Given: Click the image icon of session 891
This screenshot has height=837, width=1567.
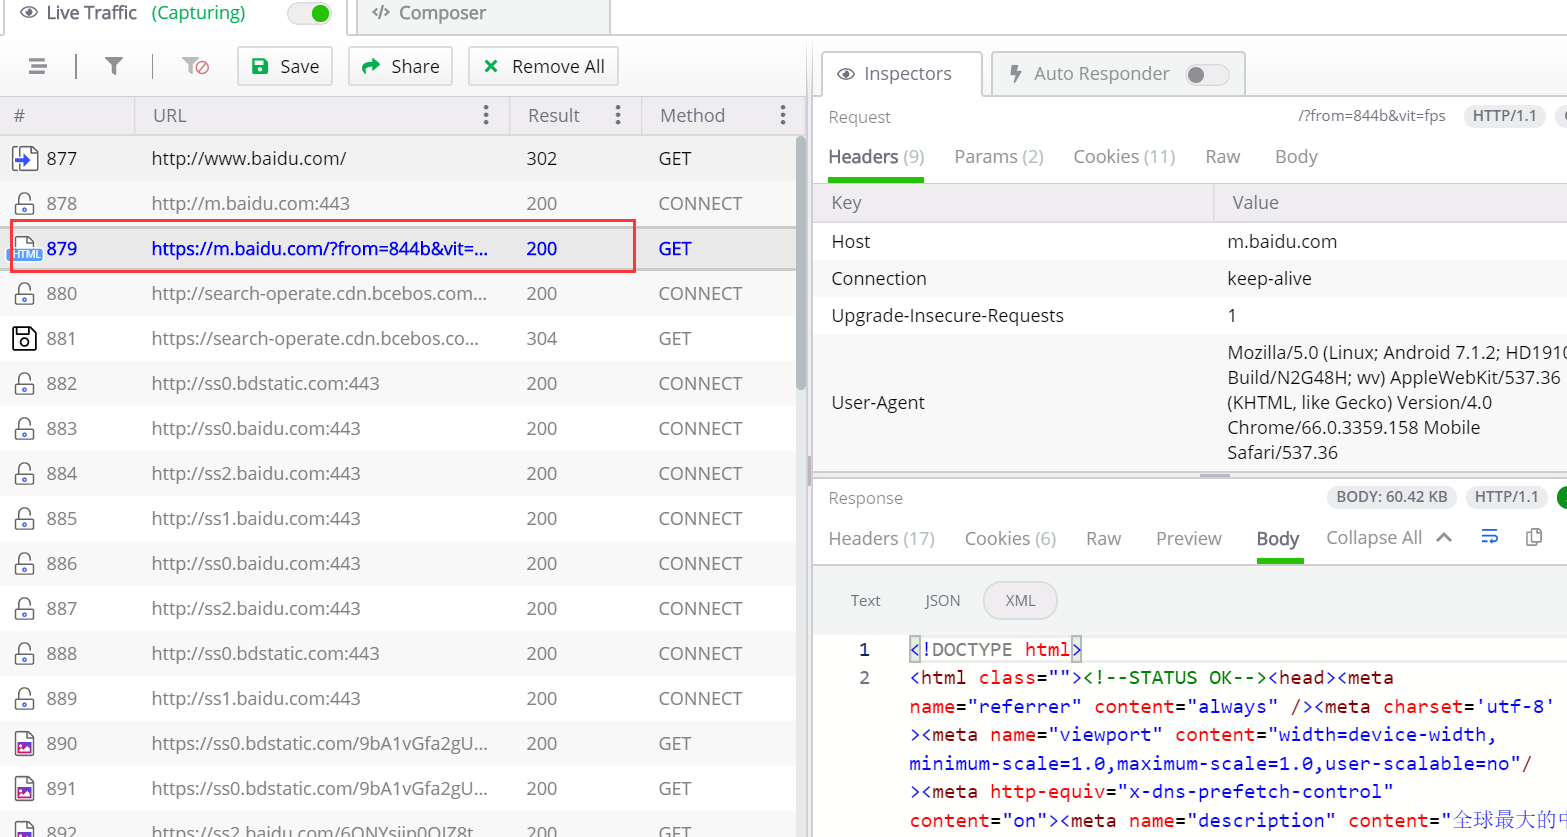Looking at the screenshot, I should pyautogui.click(x=25, y=788).
